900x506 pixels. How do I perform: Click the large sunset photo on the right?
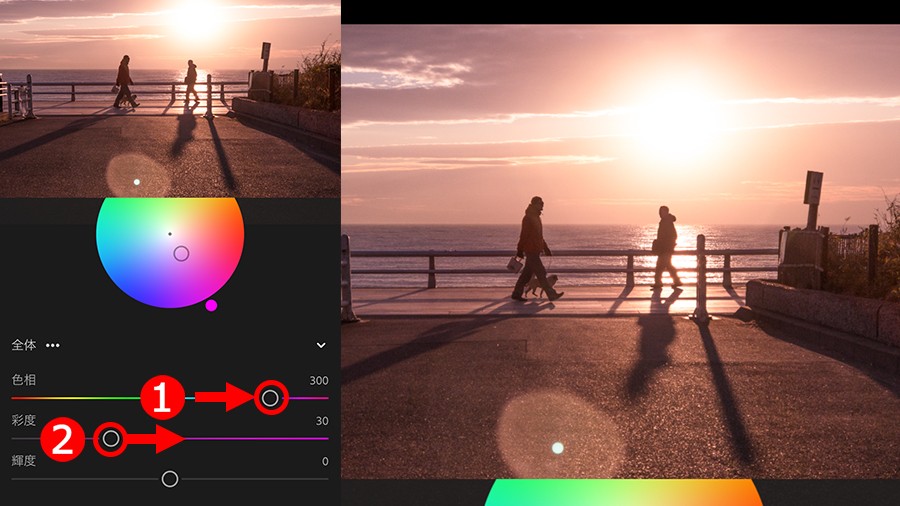tap(620, 251)
